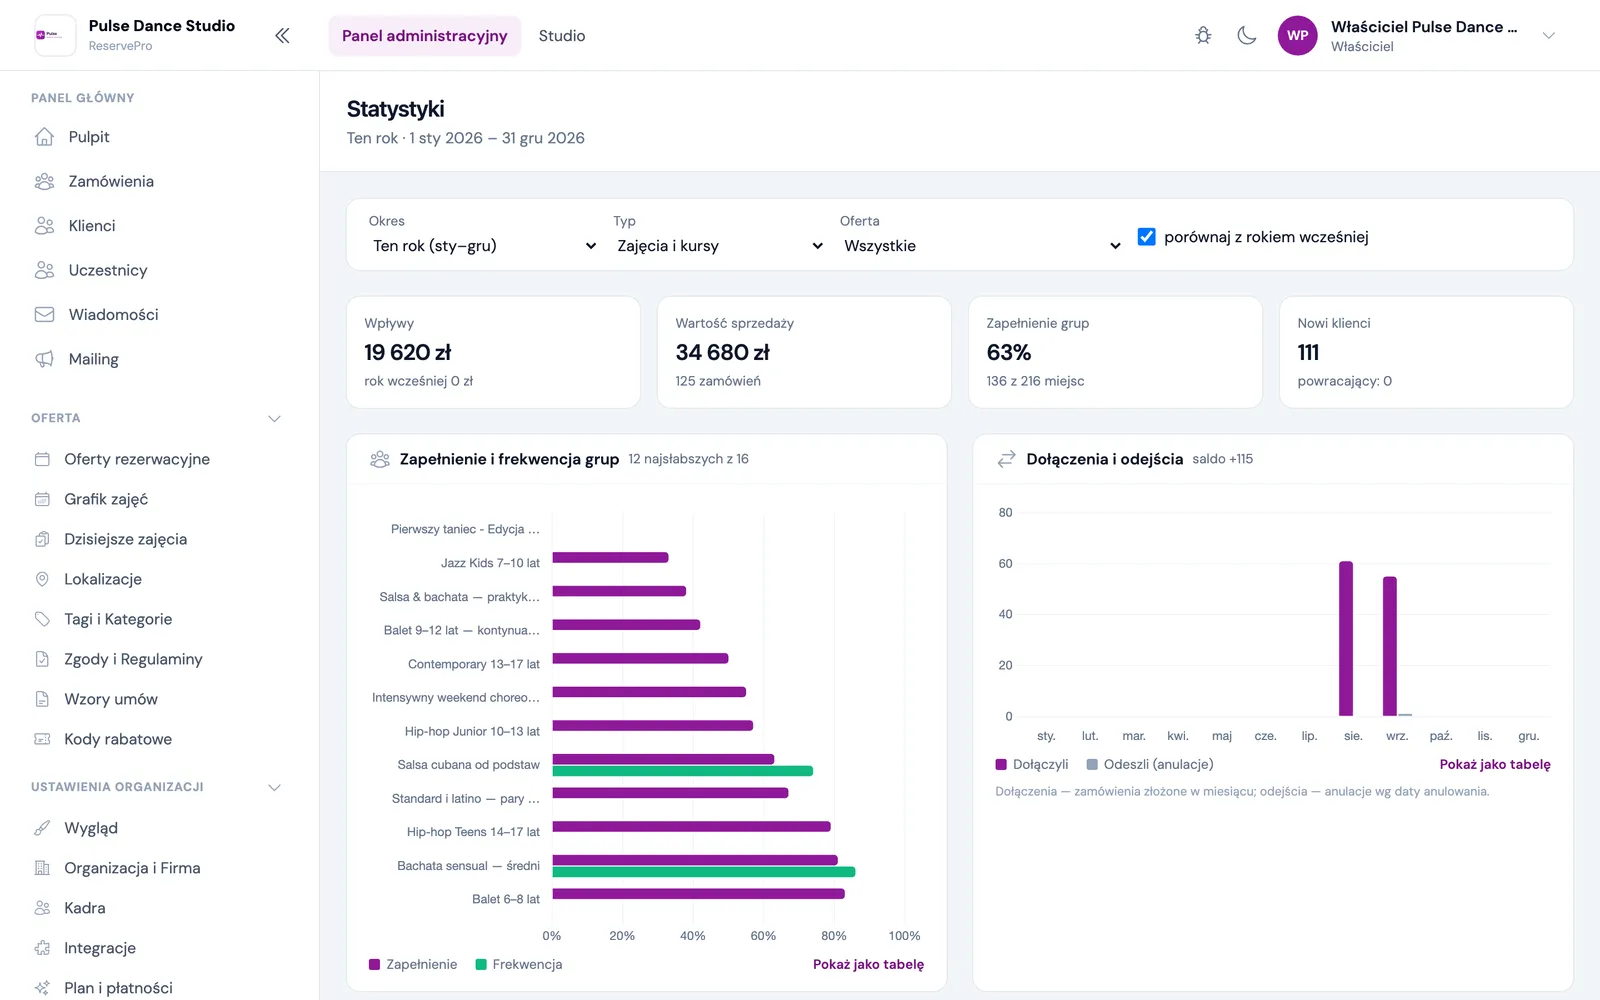This screenshot has width=1600, height=1000.
Task: Switch to dark mode with moon icon
Action: point(1247,36)
